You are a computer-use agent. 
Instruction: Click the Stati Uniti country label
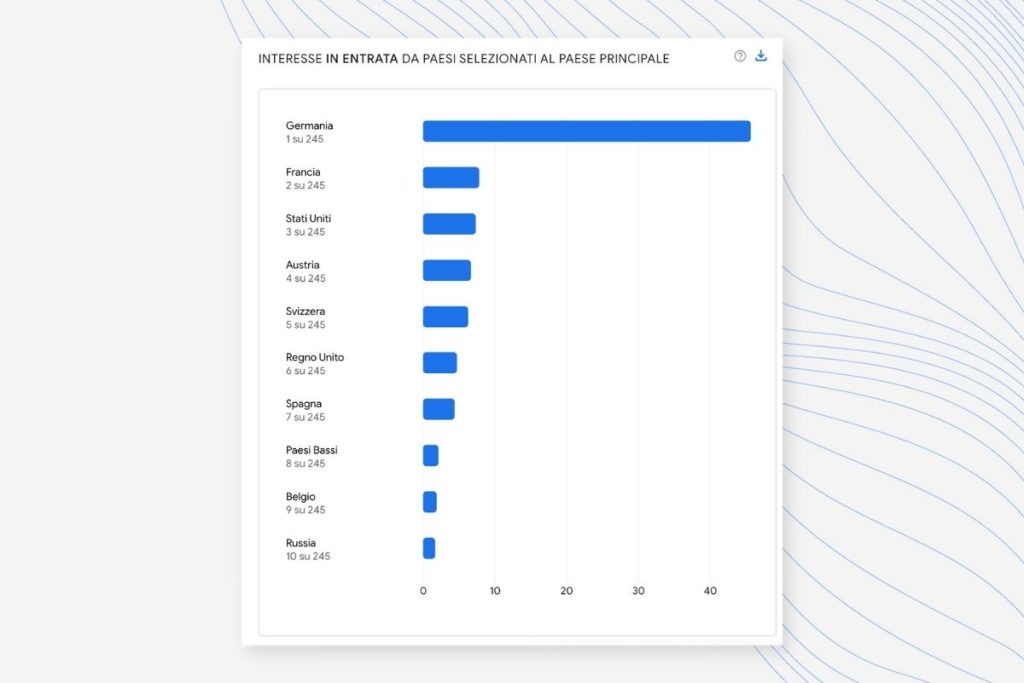[x=308, y=218]
